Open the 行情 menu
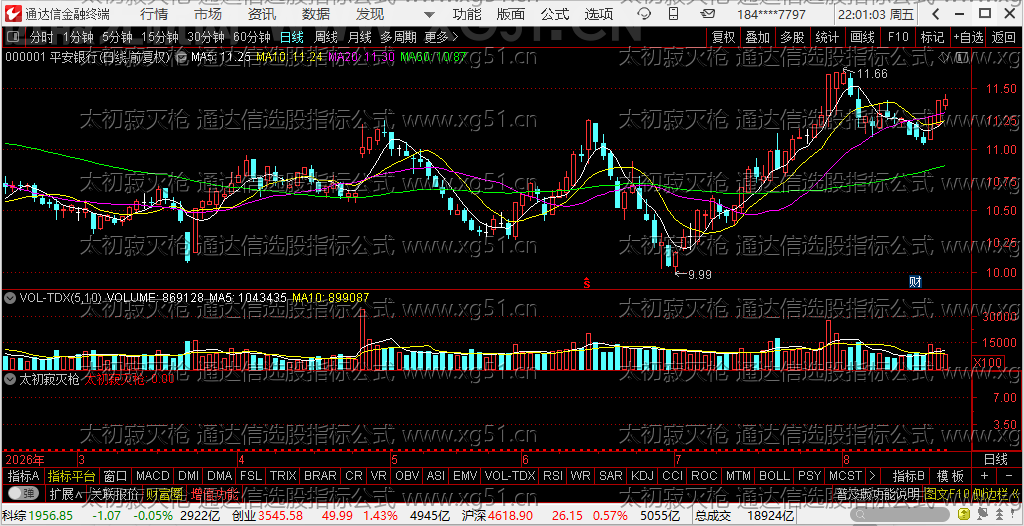The width and height of the screenshot is (1024, 526). click(x=153, y=14)
